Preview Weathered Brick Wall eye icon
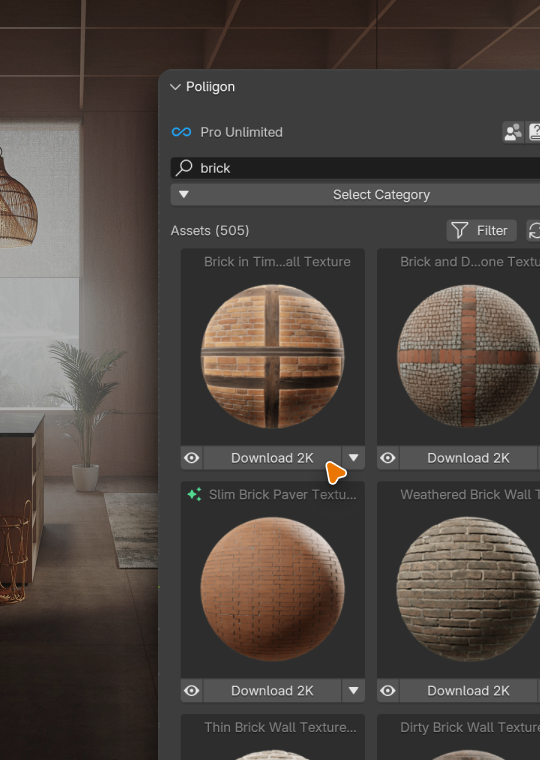Image resolution: width=540 pixels, height=760 pixels. point(388,691)
